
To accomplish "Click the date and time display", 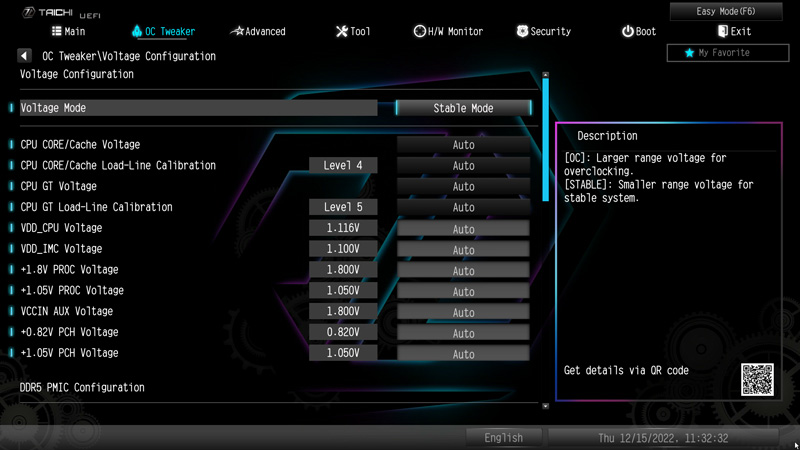I will click(663, 438).
